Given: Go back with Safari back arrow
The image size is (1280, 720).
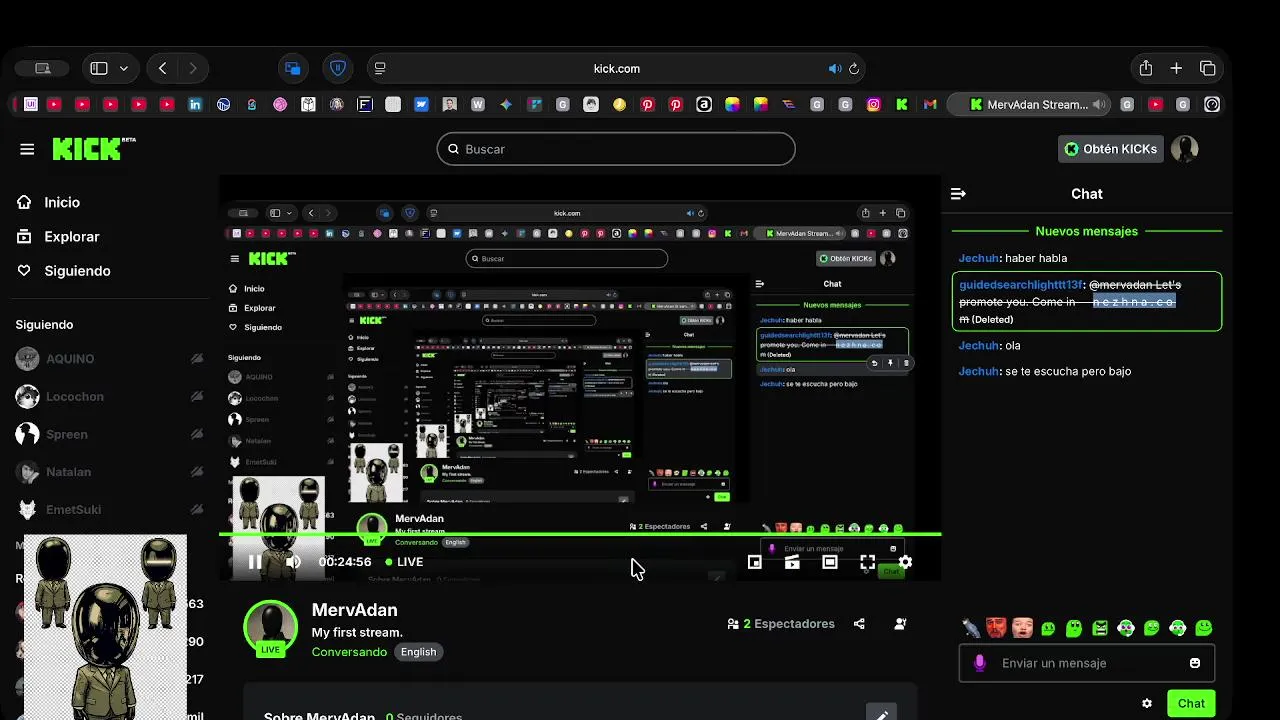Looking at the screenshot, I should pyautogui.click(x=163, y=68).
